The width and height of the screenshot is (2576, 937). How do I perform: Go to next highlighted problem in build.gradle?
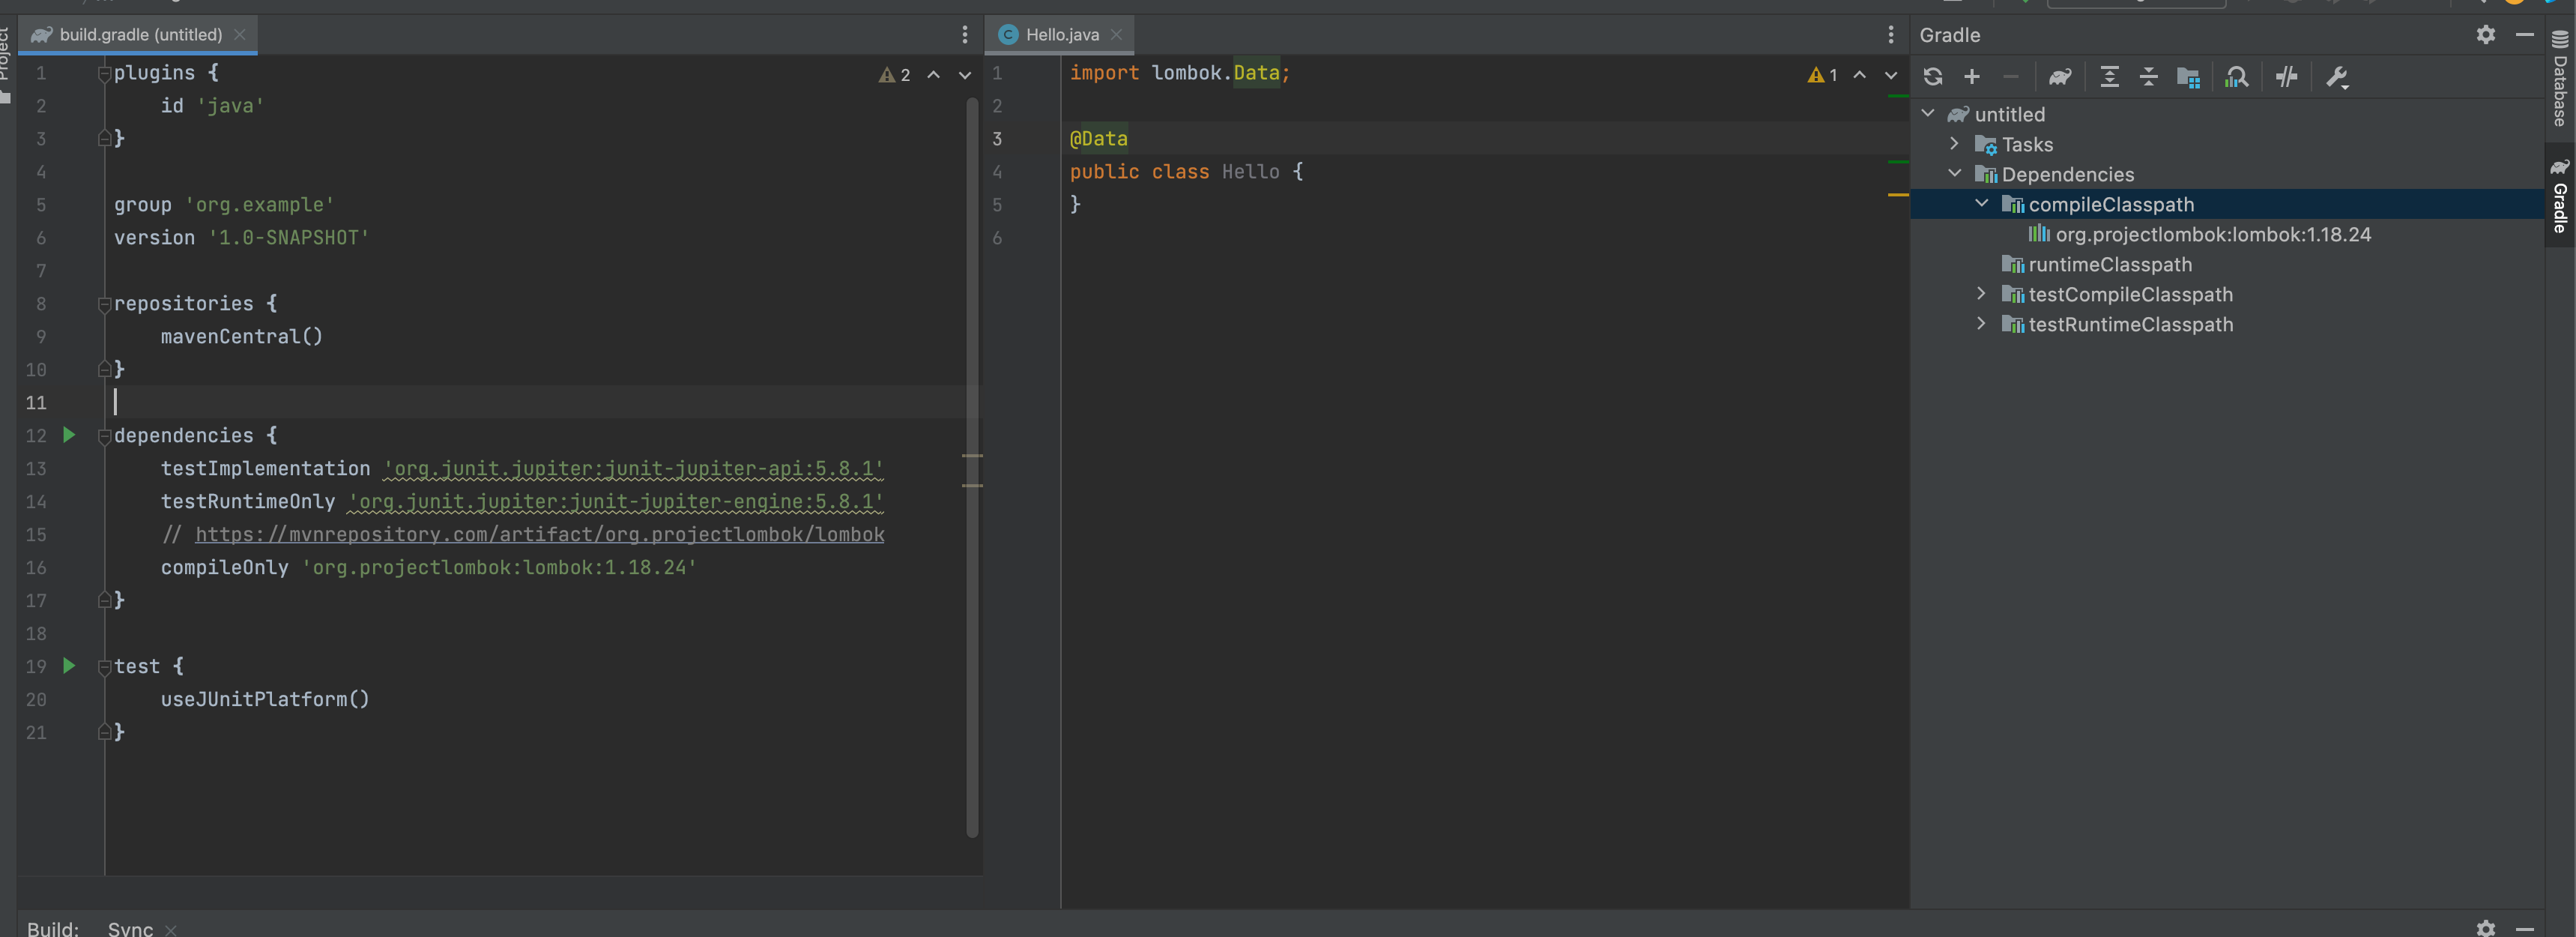coord(964,75)
